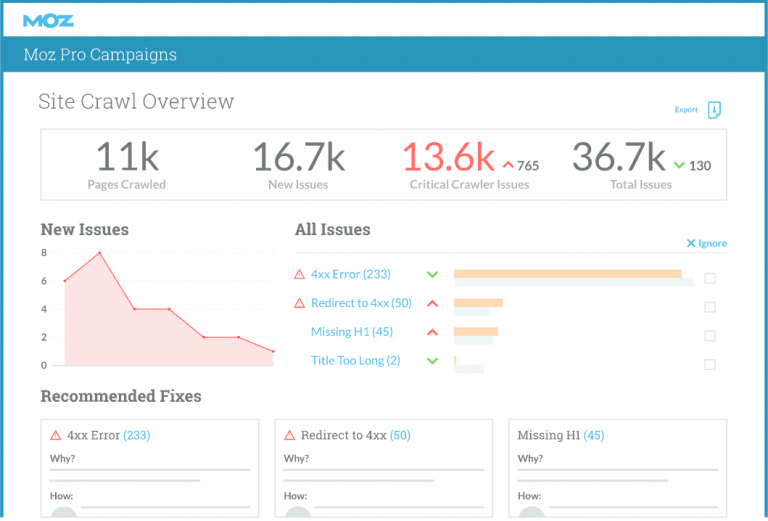Image resolution: width=768 pixels, height=521 pixels.
Task: Open the Title Too Long (2) issue link
Action: click(356, 361)
